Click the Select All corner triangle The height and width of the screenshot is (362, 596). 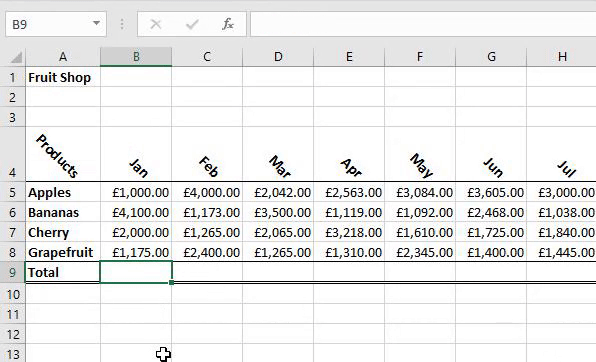pyautogui.click(x=16, y=57)
